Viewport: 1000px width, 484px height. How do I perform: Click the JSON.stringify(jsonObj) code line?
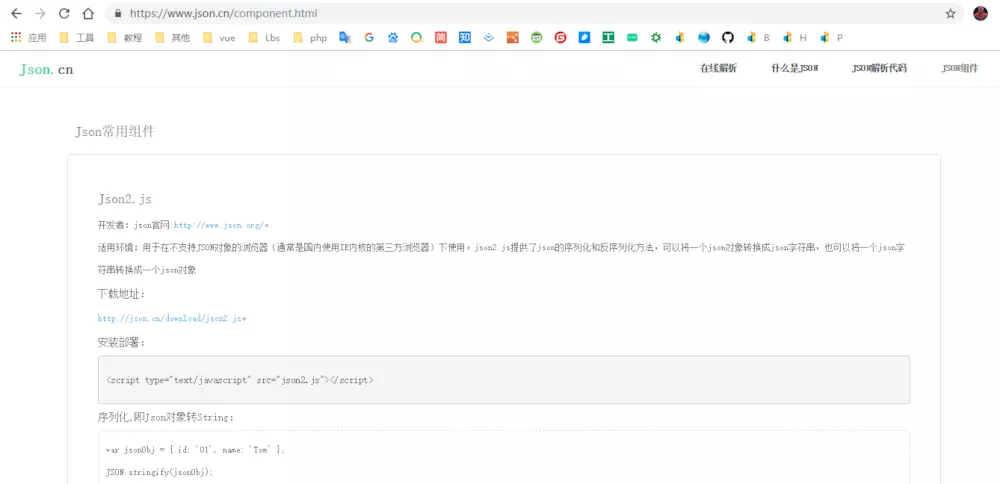click(159, 473)
